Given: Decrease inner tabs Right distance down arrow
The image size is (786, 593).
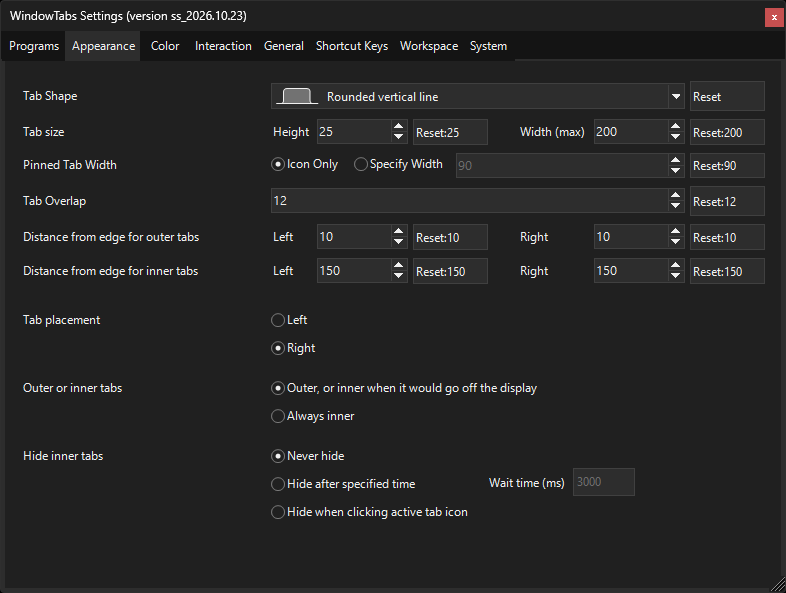Looking at the screenshot, I should coord(676,276).
